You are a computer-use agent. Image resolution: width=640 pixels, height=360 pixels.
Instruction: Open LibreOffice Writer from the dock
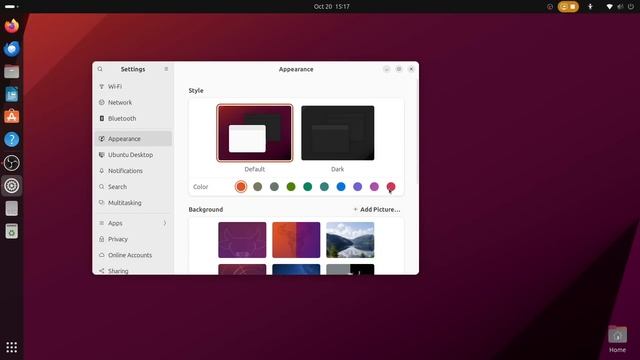11,95
